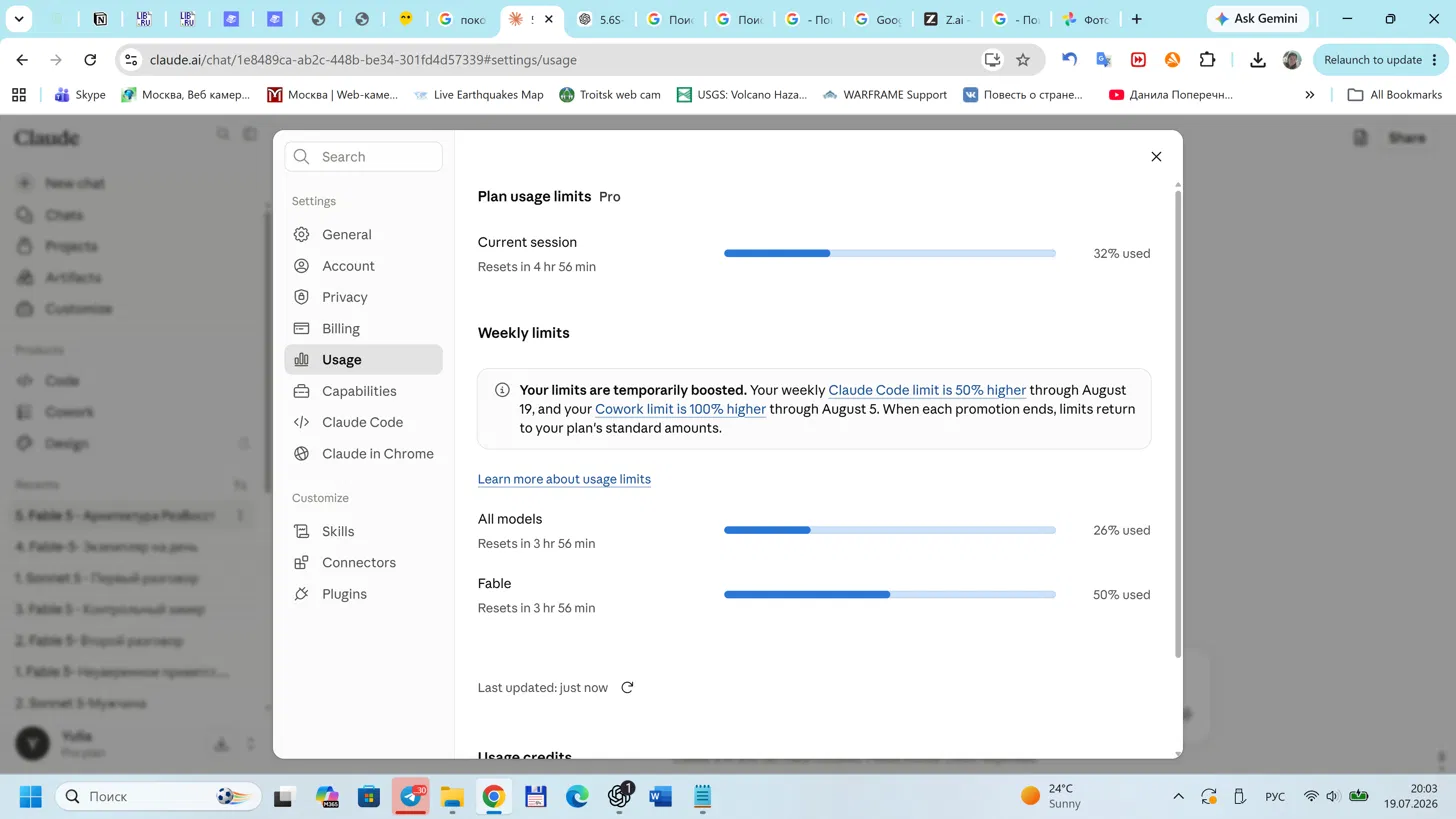Open the Account settings section
The image size is (1456, 819).
click(x=363, y=266)
